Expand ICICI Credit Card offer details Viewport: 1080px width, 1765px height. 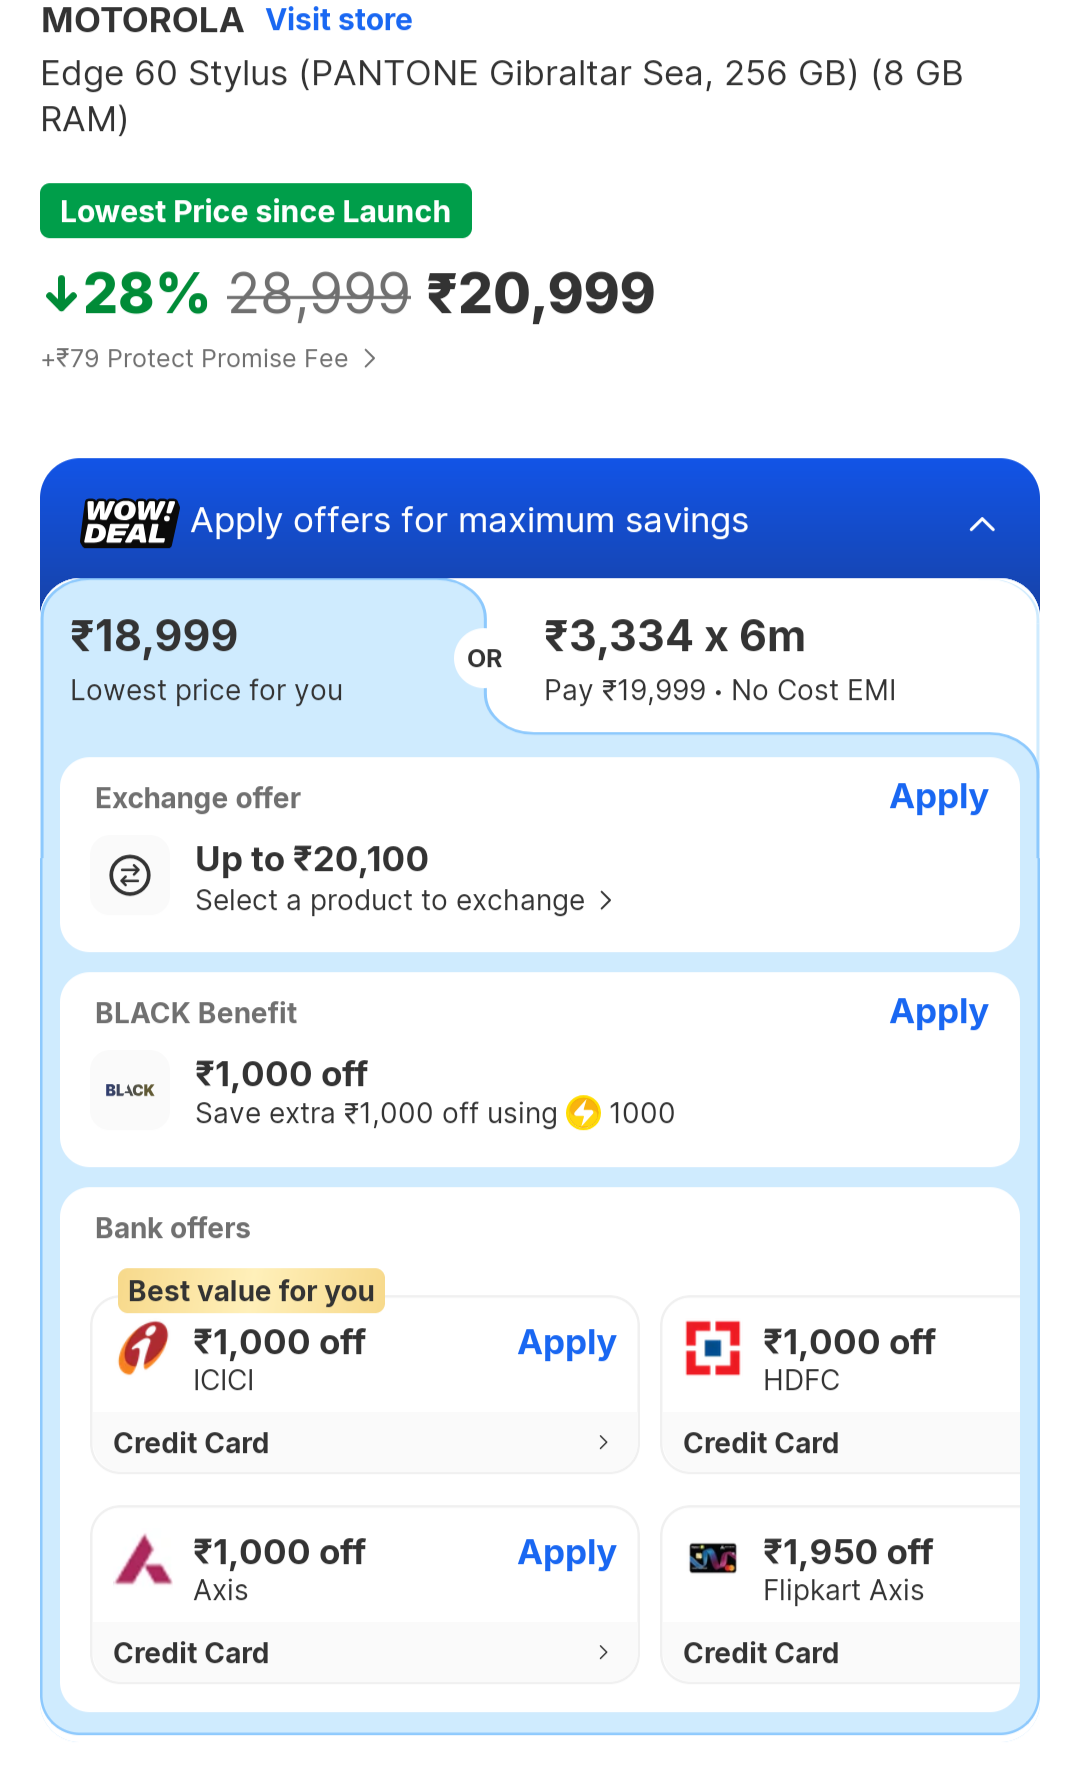(x=603, y=1442)
